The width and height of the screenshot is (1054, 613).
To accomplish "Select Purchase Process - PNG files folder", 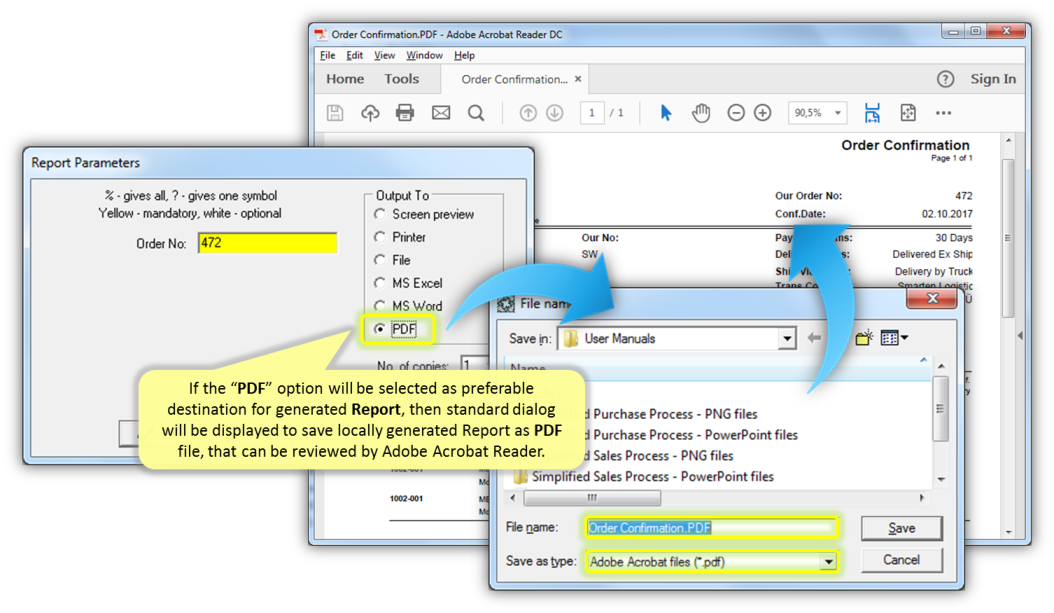I will pyautogui.click(x=675, y=414).
